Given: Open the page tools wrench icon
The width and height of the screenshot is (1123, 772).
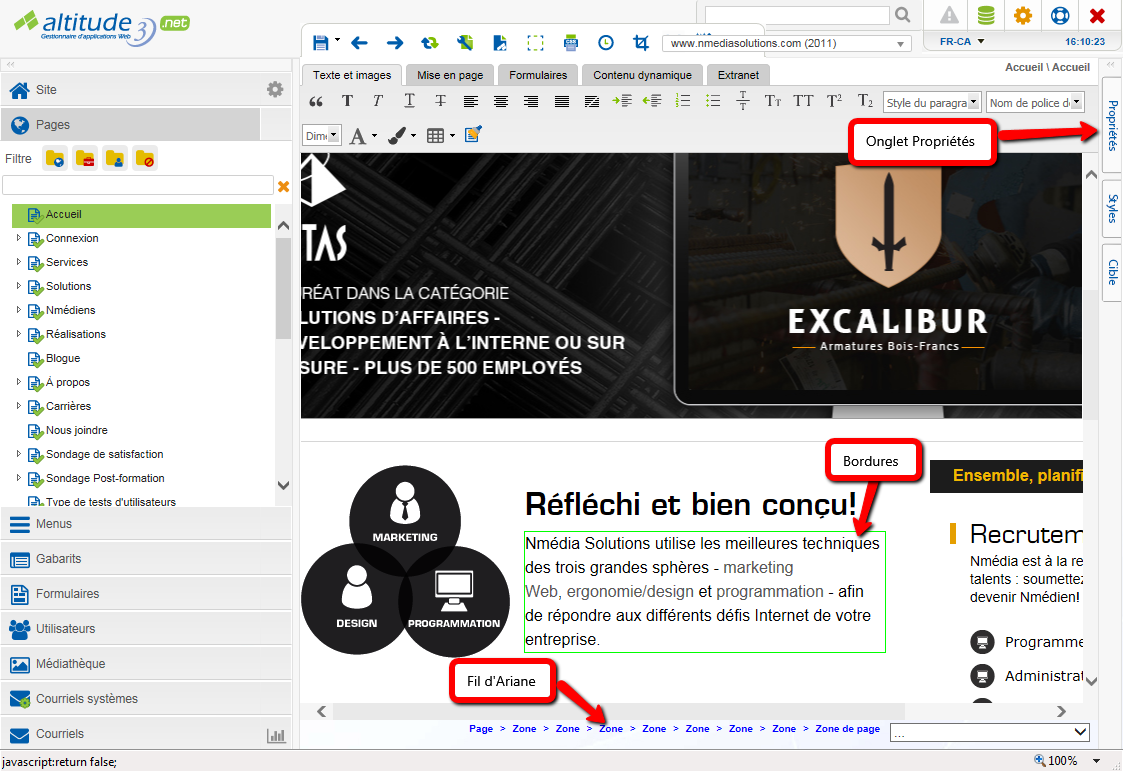Looking at the screenshot, I should (x=465, y=43).
